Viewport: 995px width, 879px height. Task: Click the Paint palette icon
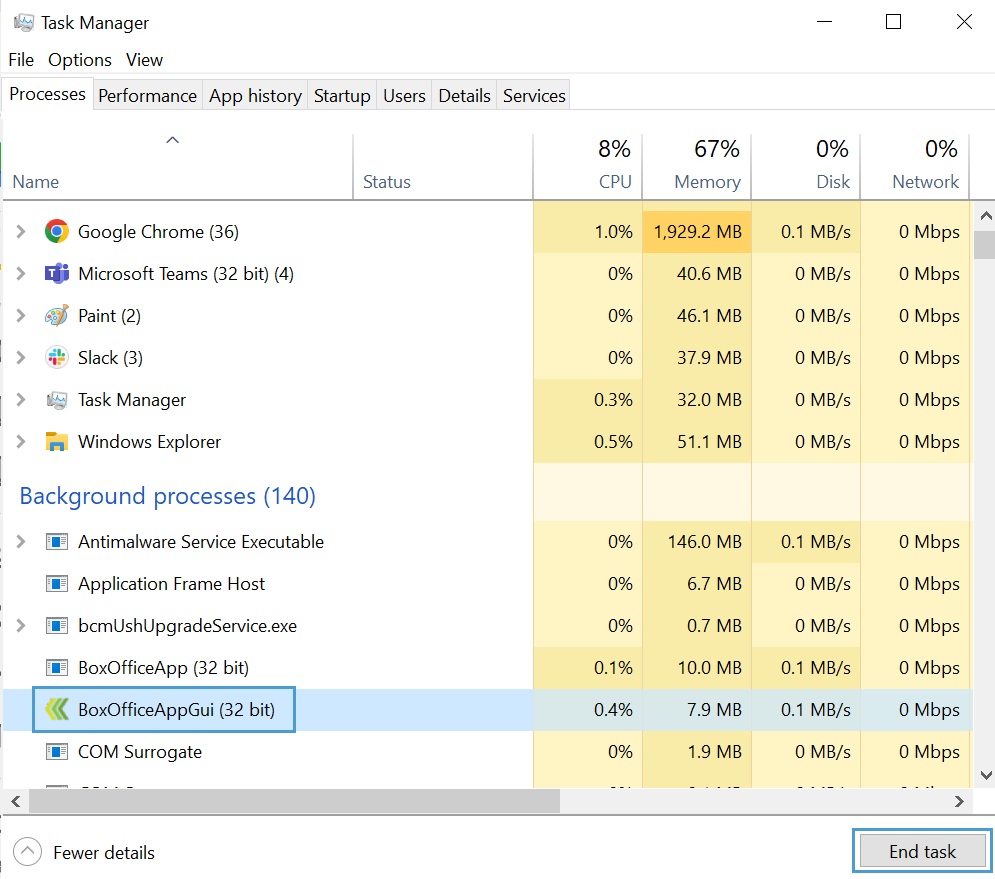(57, 316)
